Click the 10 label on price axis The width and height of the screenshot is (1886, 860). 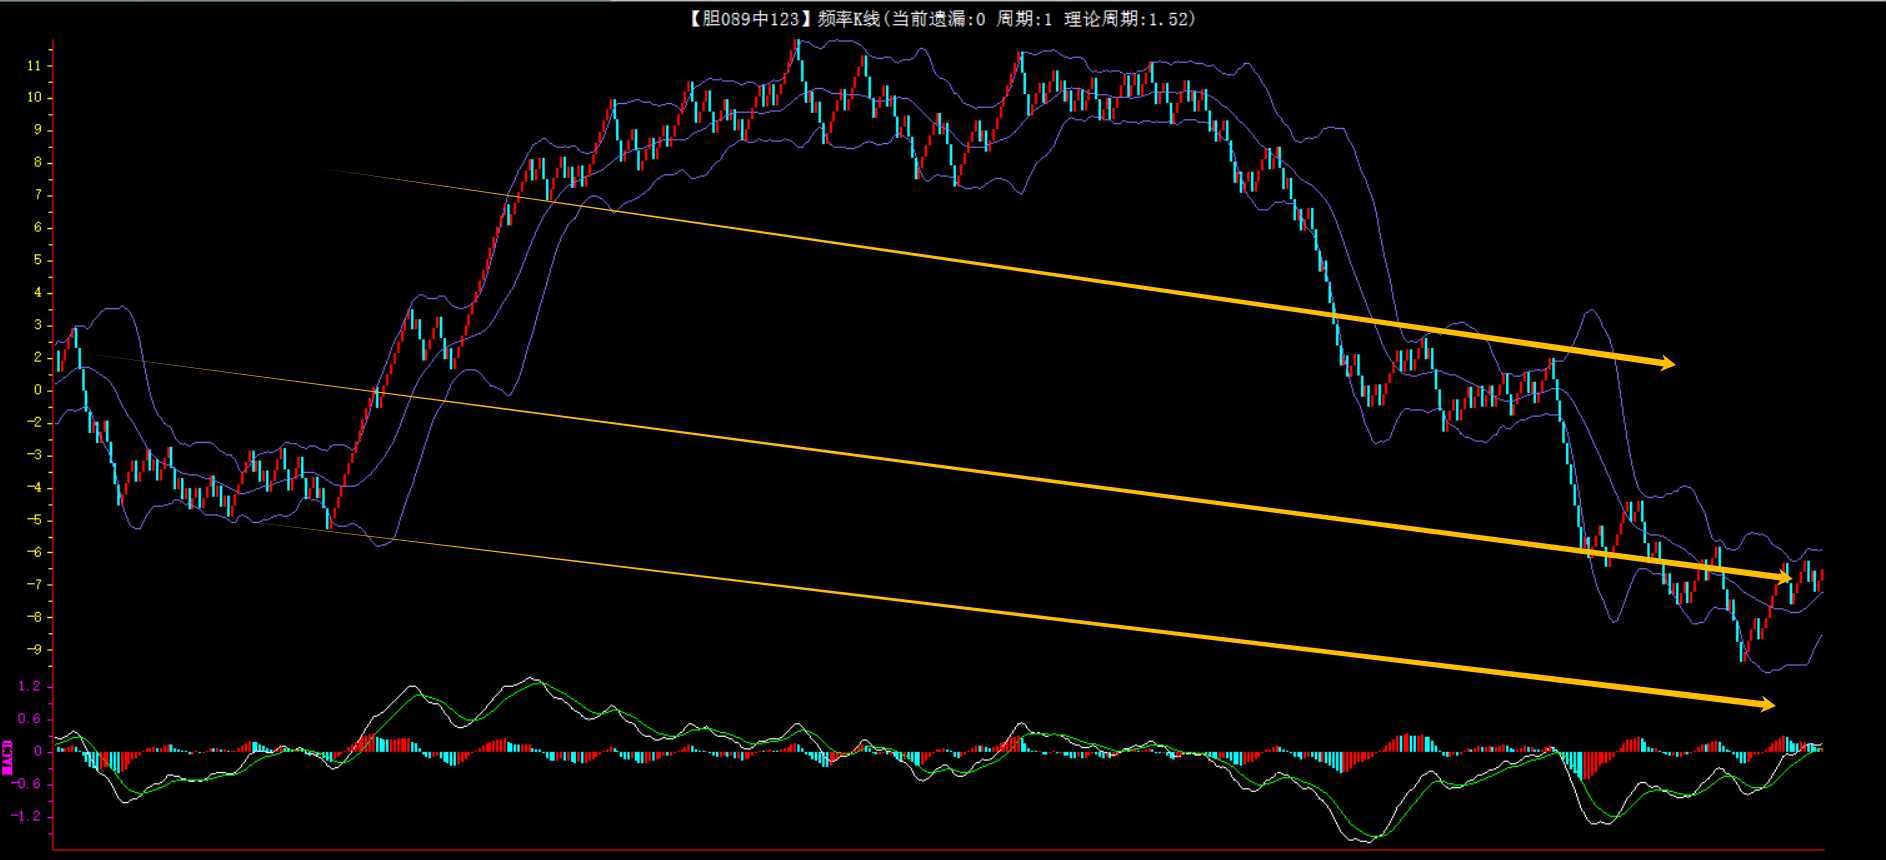pyautogui.click(x=34, y=98)
